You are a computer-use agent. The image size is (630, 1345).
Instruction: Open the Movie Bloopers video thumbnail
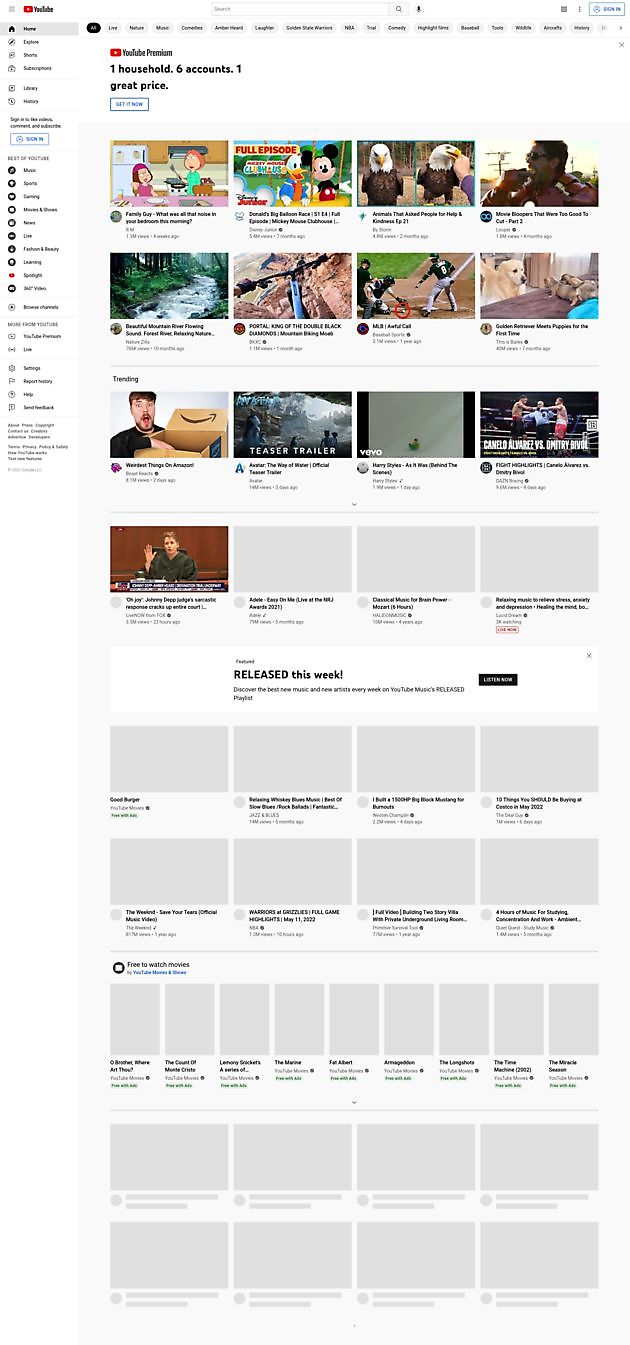[539, 173]
